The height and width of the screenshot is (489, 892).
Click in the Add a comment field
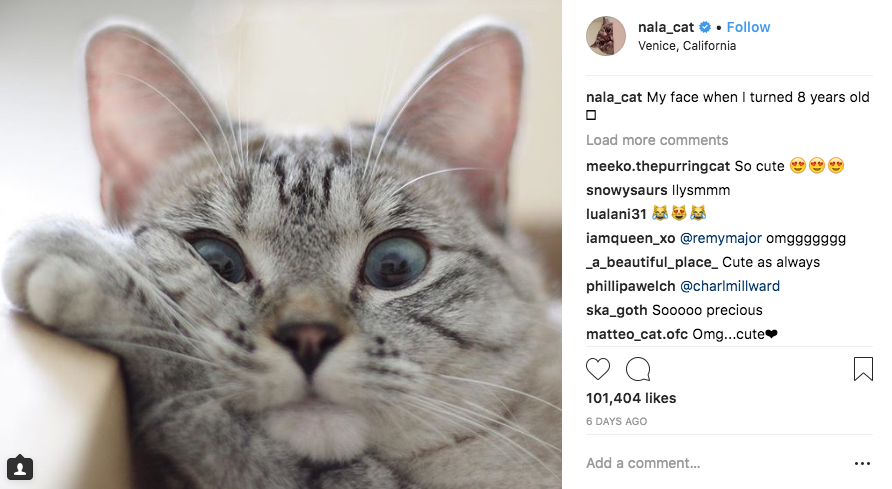[x=700, y=463]
